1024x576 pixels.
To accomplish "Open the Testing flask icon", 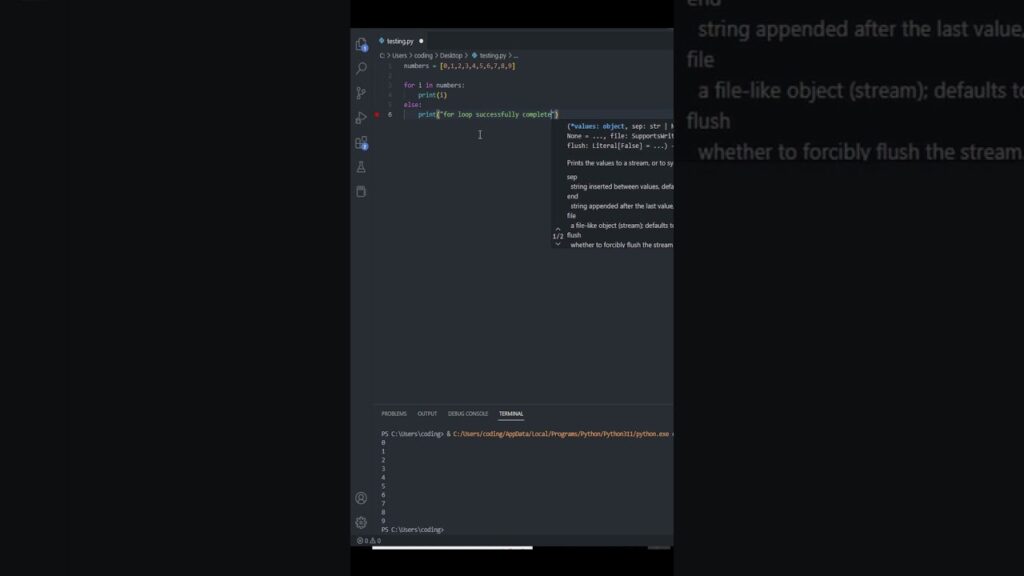I will (361, 167).
